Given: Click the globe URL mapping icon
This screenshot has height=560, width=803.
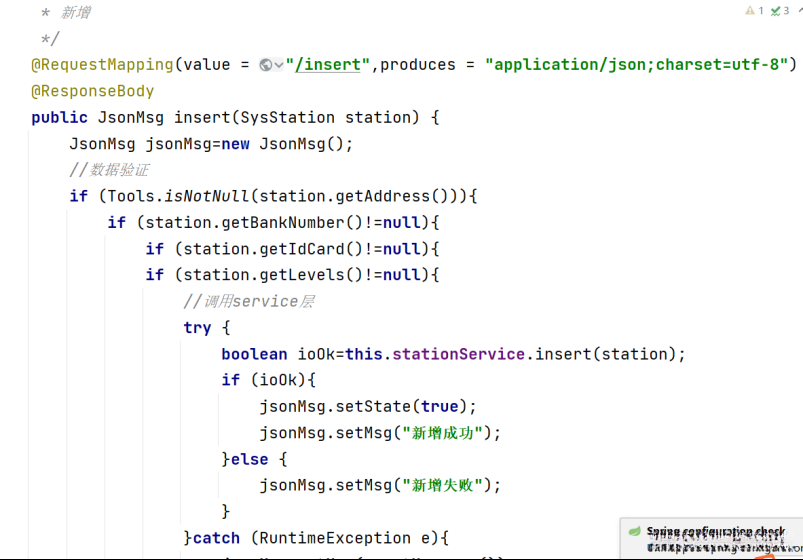Looking at the screenshot, I should pyautogui.click(x=266, y=65).
